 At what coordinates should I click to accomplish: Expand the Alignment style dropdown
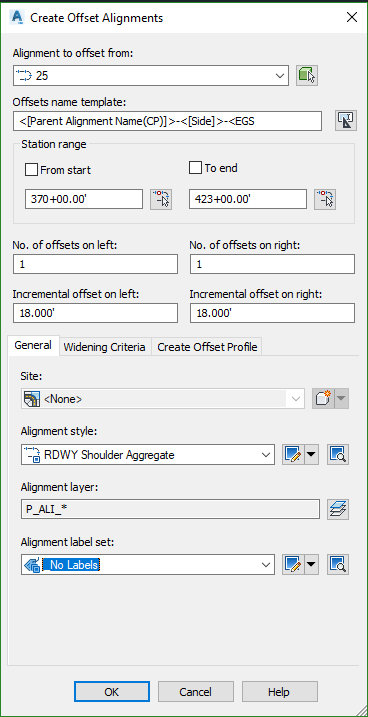pos(266,455)
